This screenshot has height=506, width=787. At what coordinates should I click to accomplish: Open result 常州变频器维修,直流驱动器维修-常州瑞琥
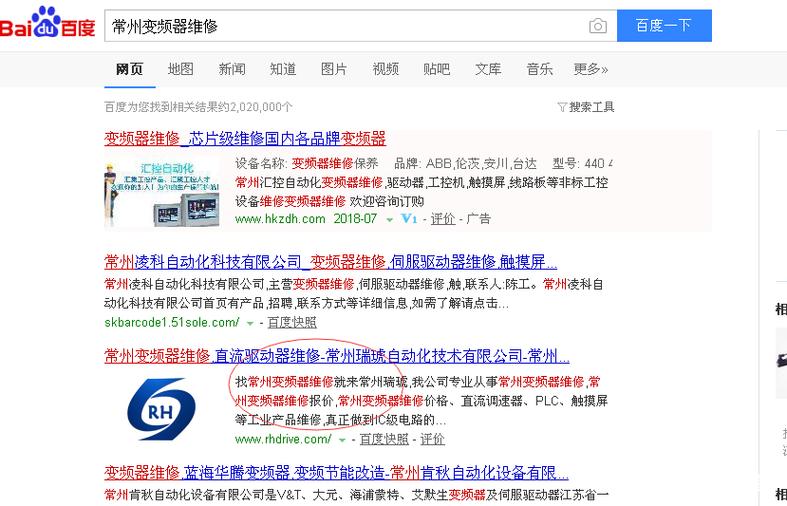[337, 356]
